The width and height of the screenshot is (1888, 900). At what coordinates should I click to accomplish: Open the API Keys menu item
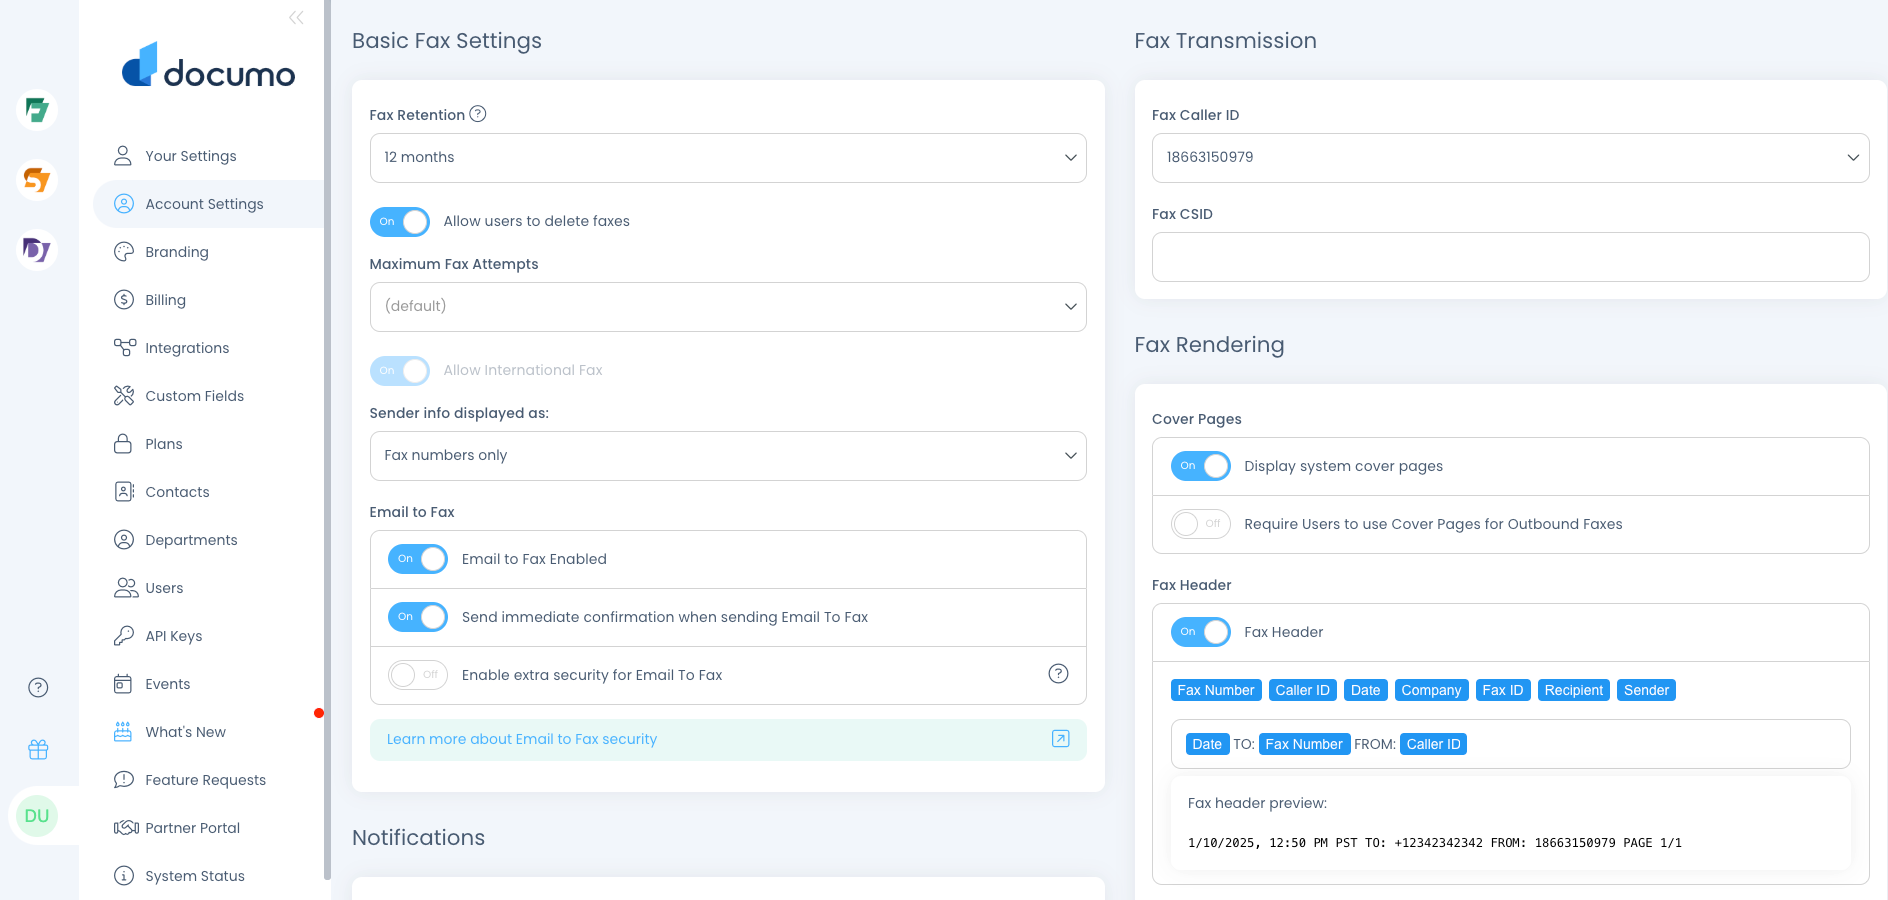[x=174, y=636]
